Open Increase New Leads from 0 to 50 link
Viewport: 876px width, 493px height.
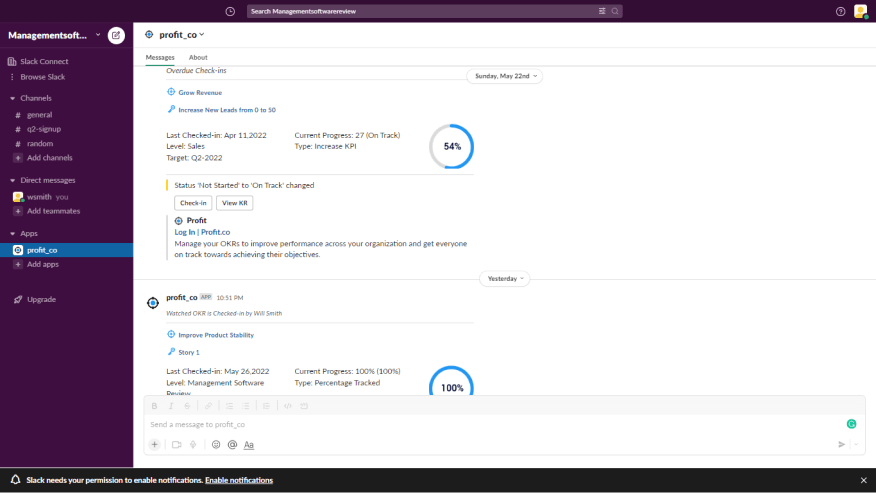227,110
